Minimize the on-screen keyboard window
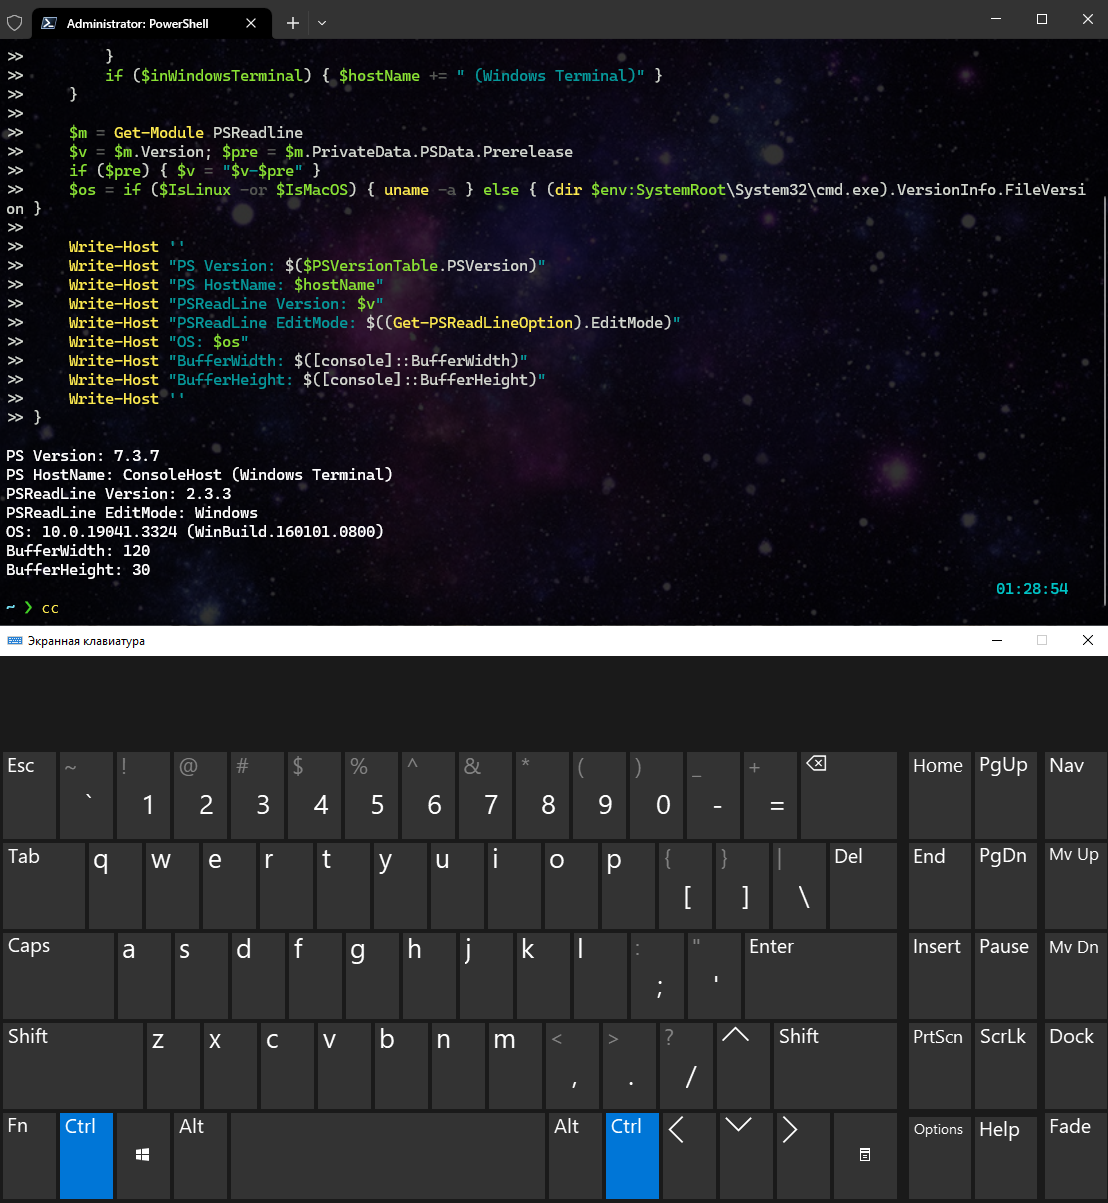This screenshot has width=1108, height=1203. coord(996,641)
